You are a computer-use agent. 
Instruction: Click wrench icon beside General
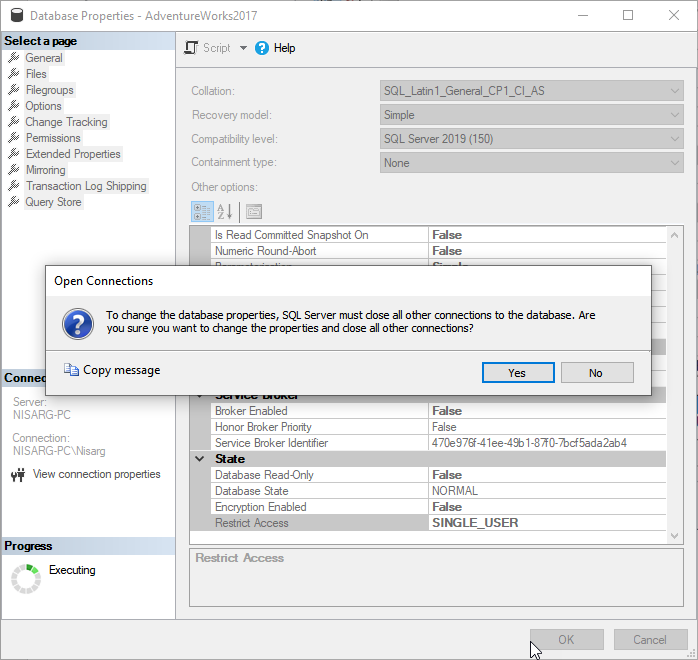[x=14, y=57]
